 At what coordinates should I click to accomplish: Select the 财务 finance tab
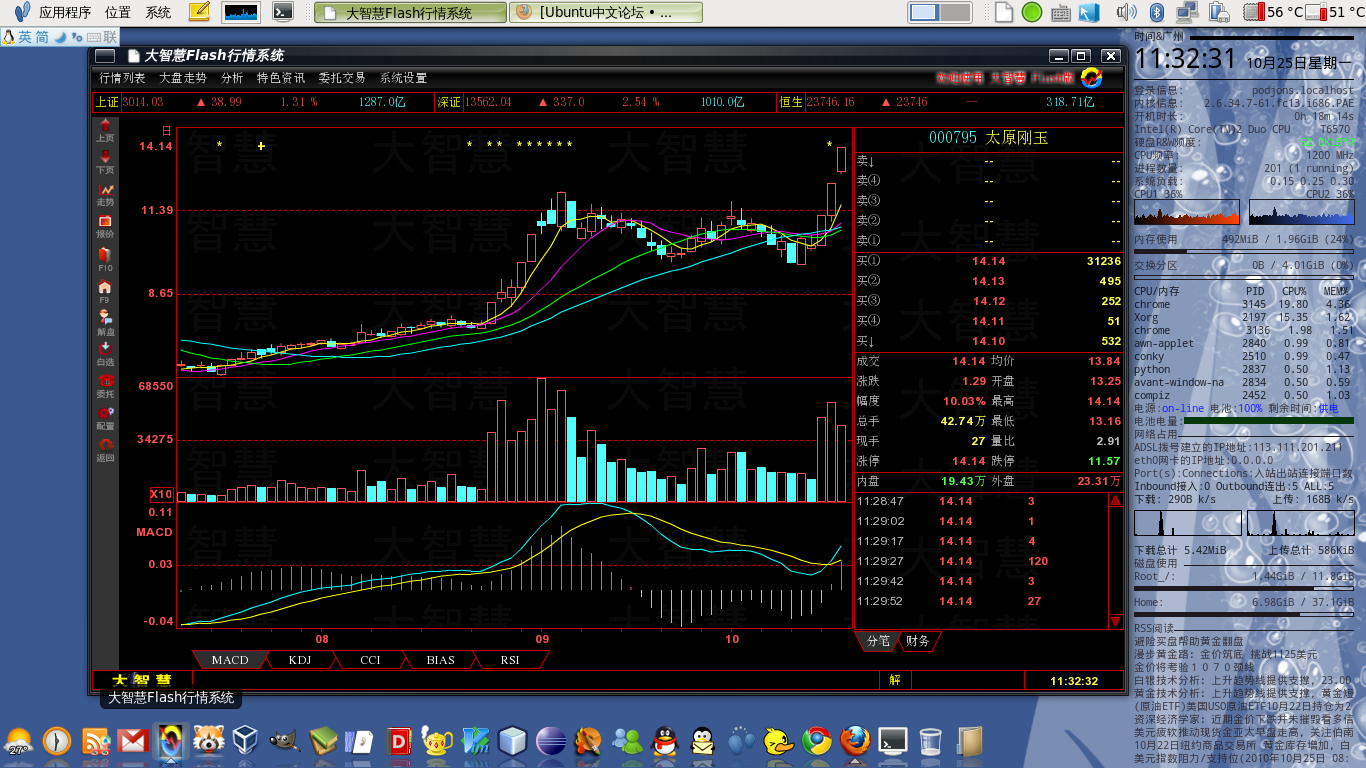tap(918, 641)
